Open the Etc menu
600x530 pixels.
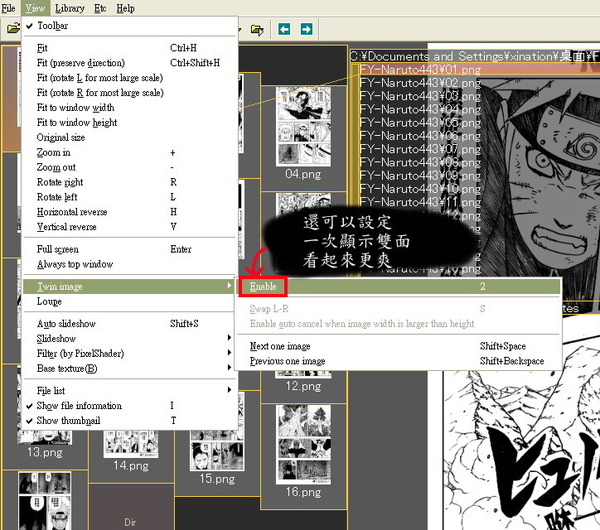(100, 8)
